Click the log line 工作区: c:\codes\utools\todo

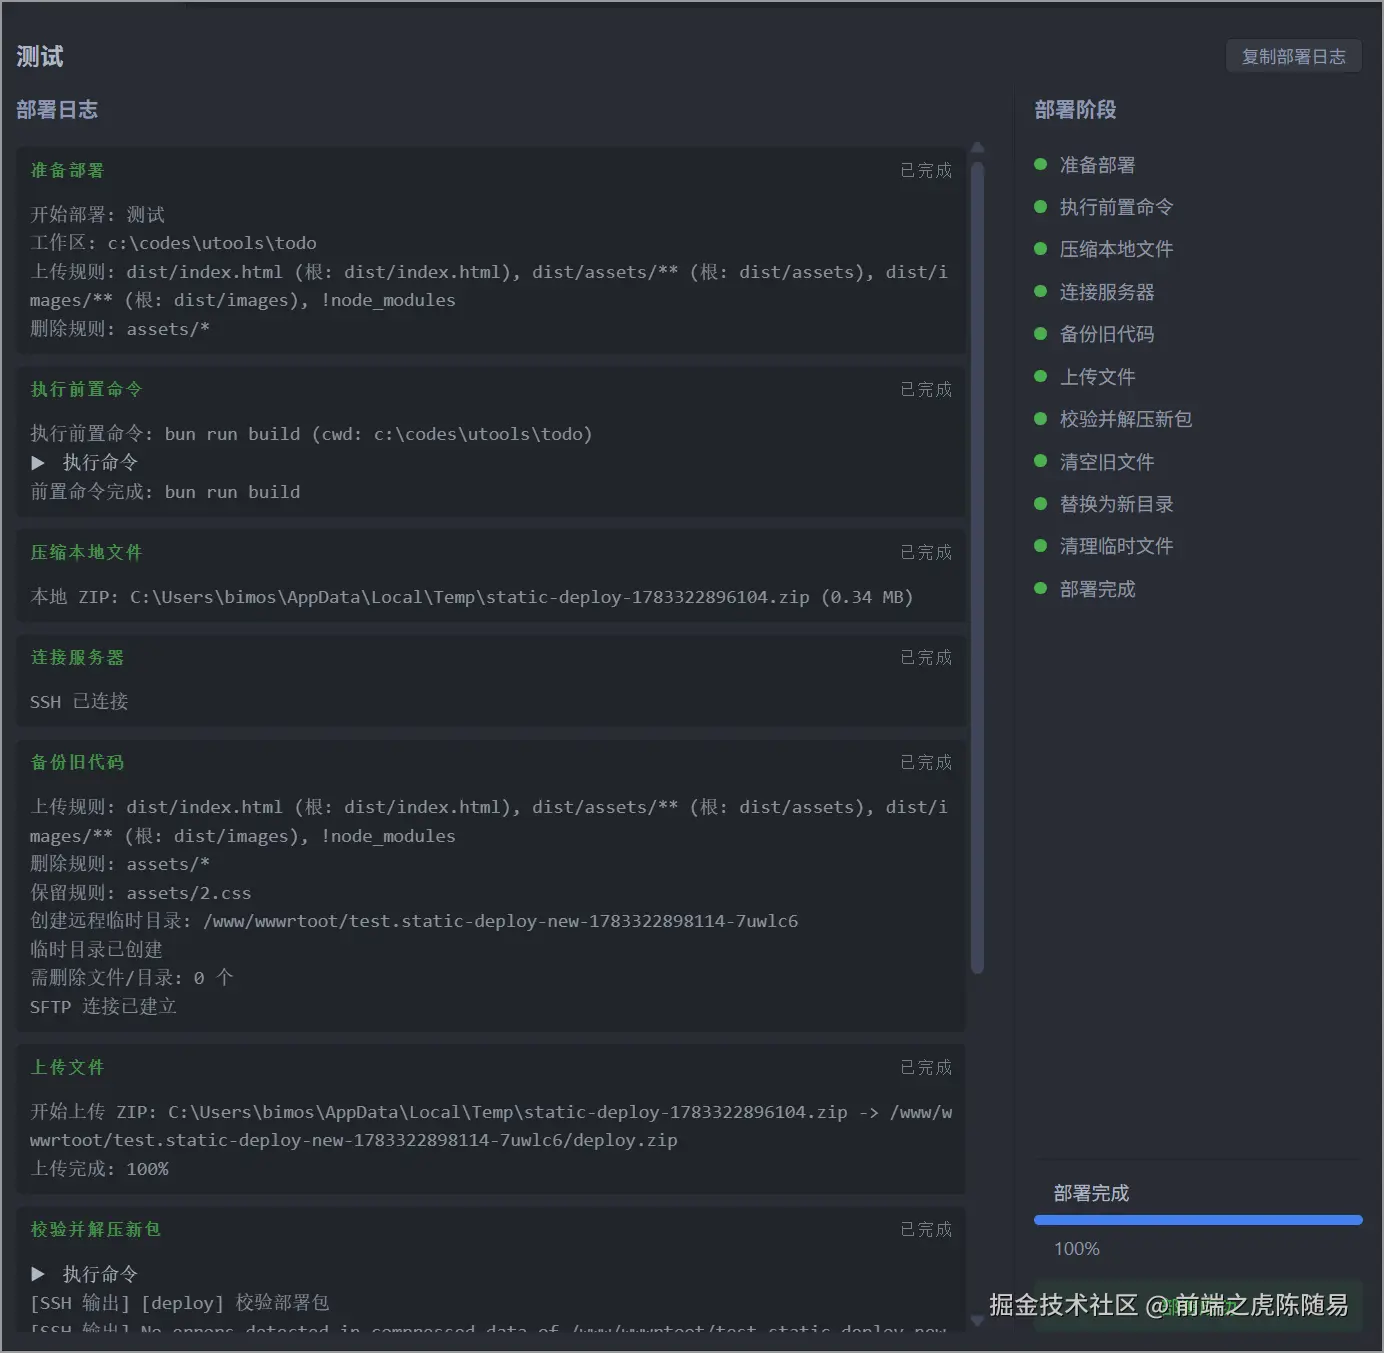[173, 243]
